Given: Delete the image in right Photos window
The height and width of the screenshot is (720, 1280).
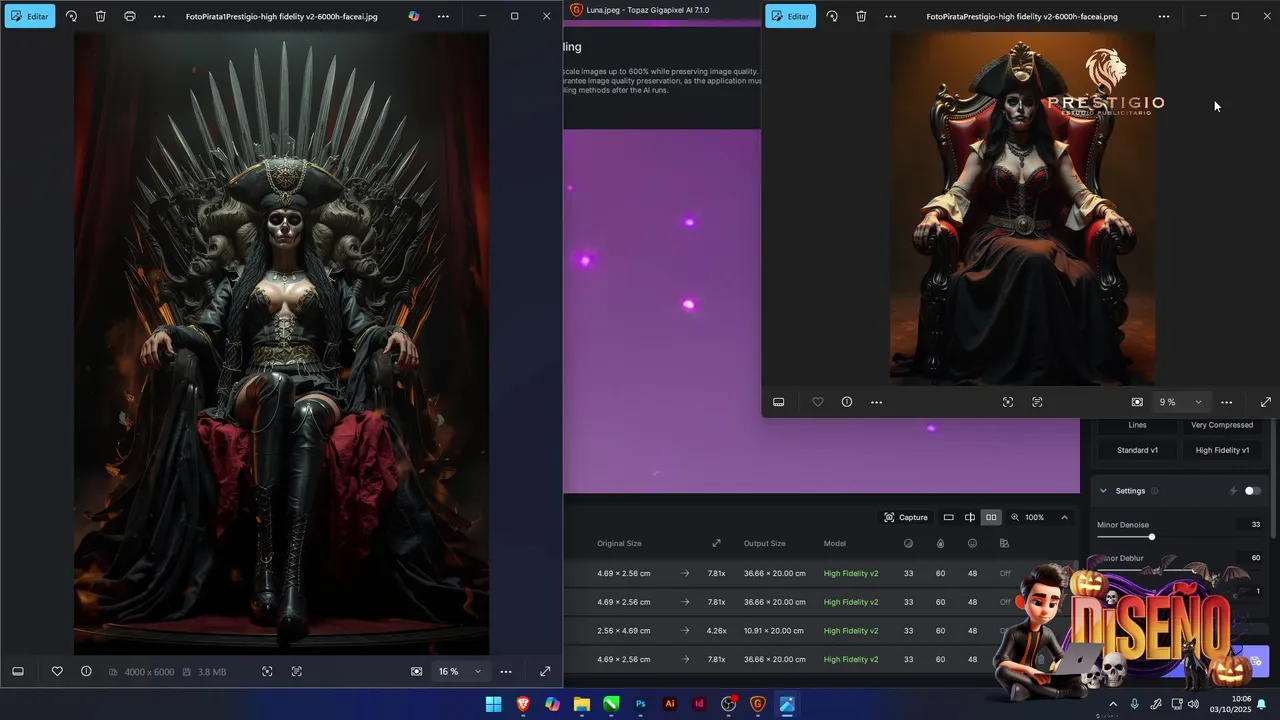Looking at the screenshot, I should 861,16.
